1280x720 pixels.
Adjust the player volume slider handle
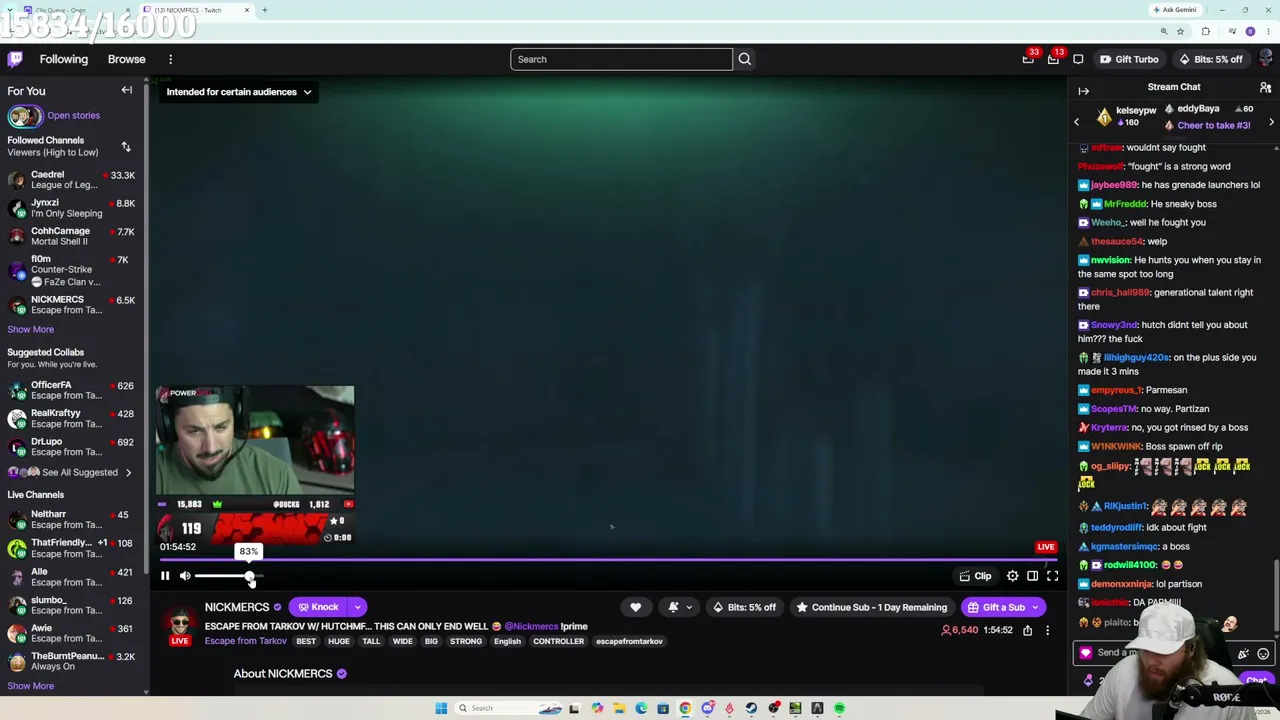pyautogui.click(x=249, y=576)
